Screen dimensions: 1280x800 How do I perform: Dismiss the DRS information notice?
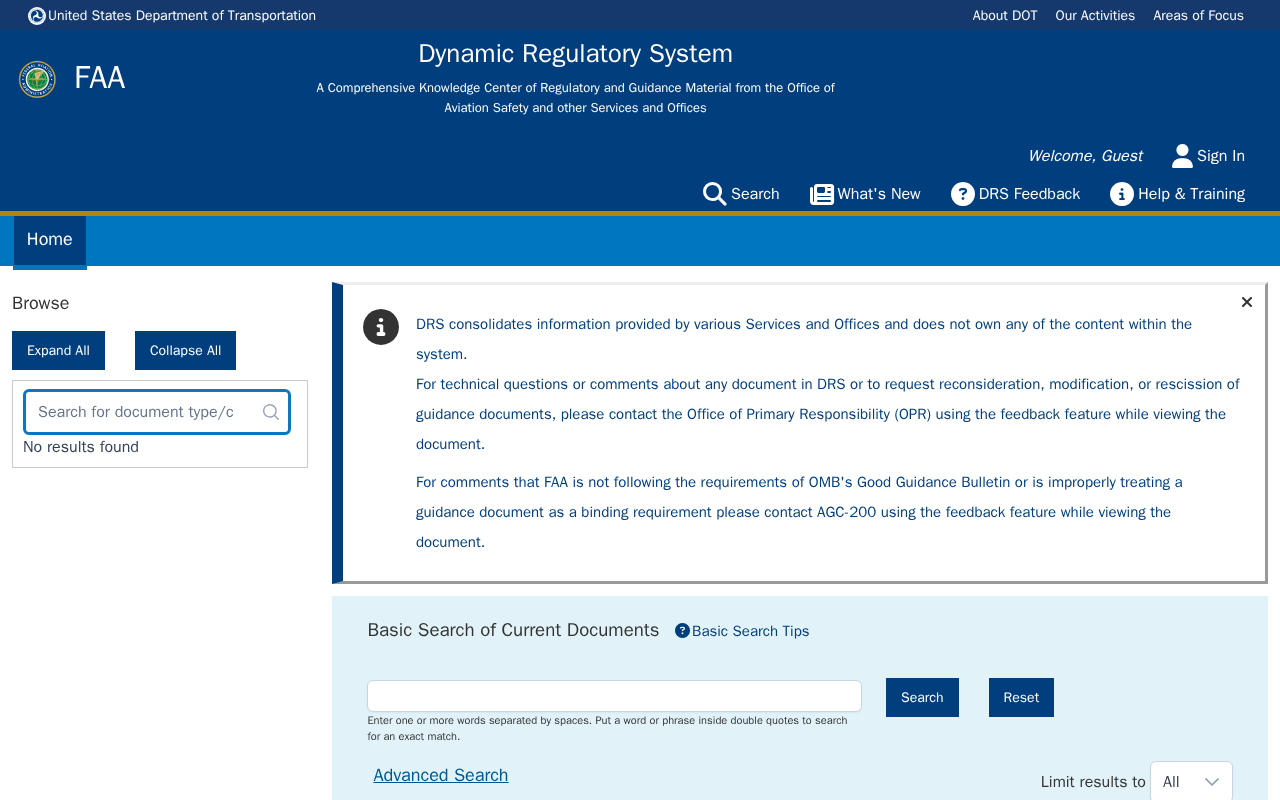point(1246,302)
